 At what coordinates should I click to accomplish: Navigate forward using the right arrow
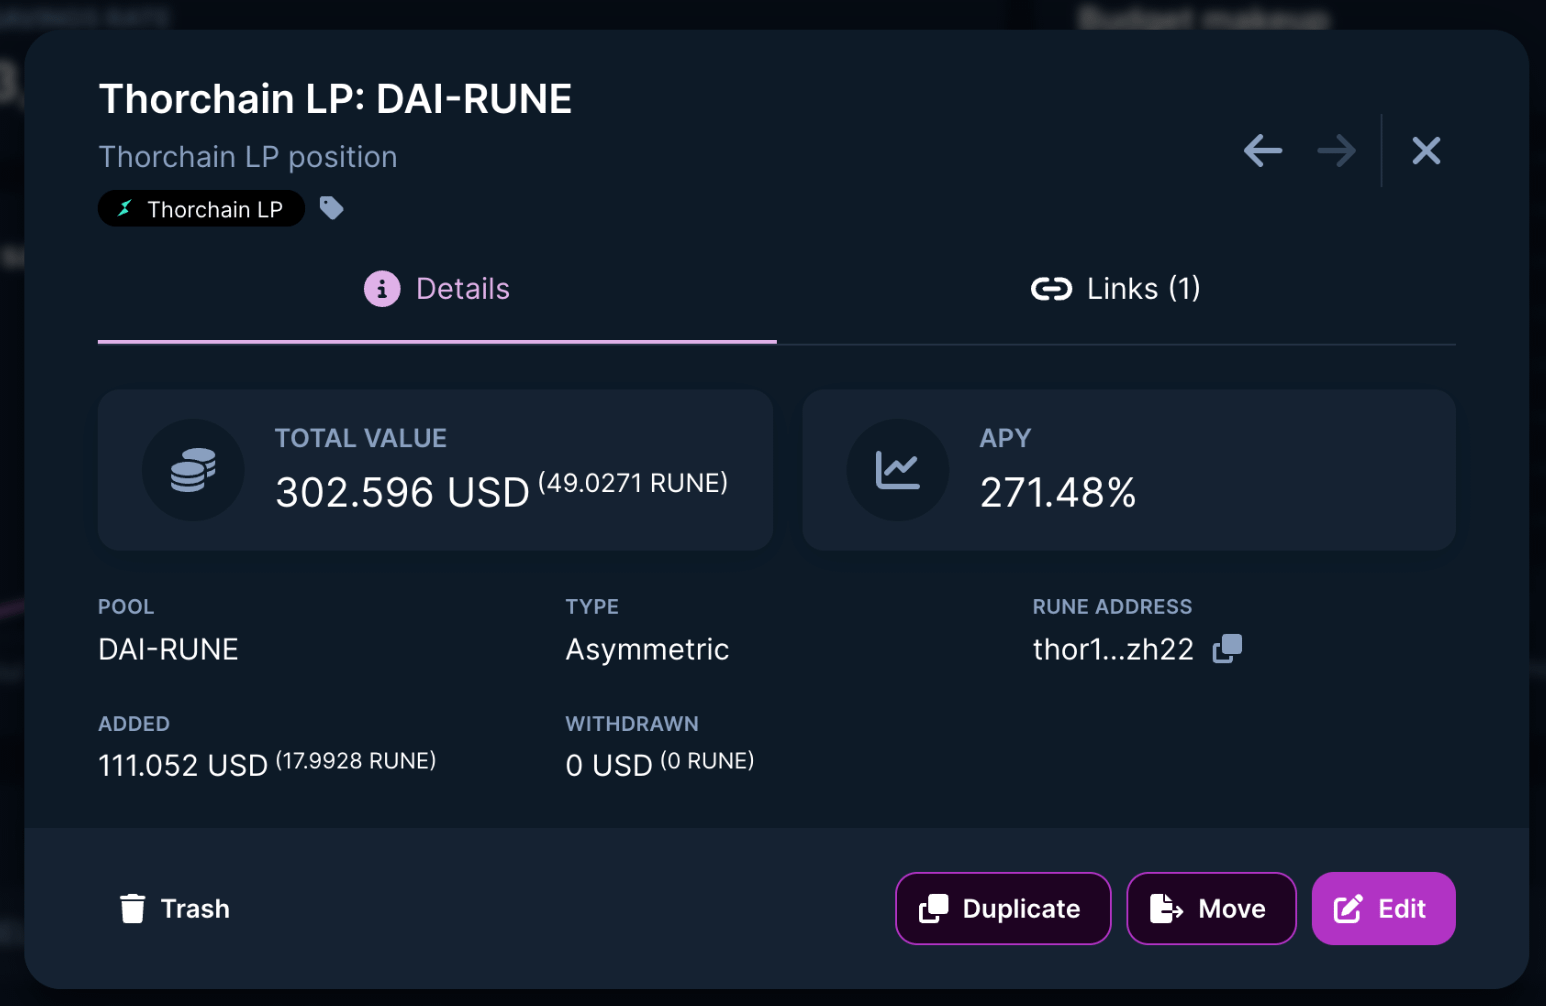[1336, 150]
